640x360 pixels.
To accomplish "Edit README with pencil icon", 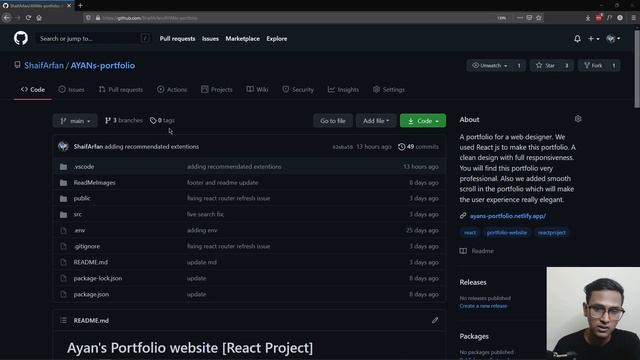I will [x=435, y=320].
